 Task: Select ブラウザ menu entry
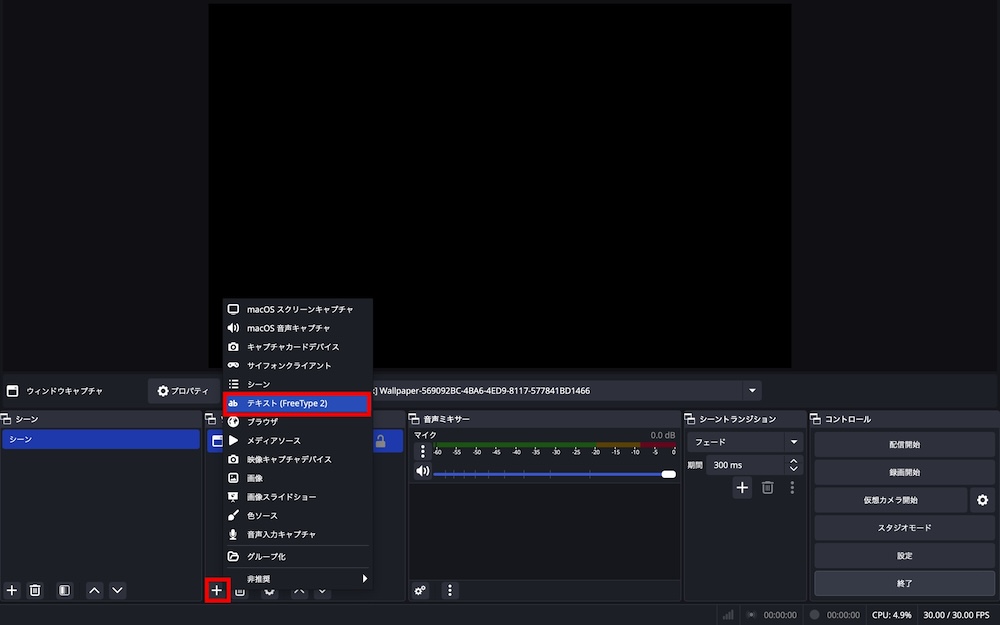pyautogui.click(x=298, y=422)
